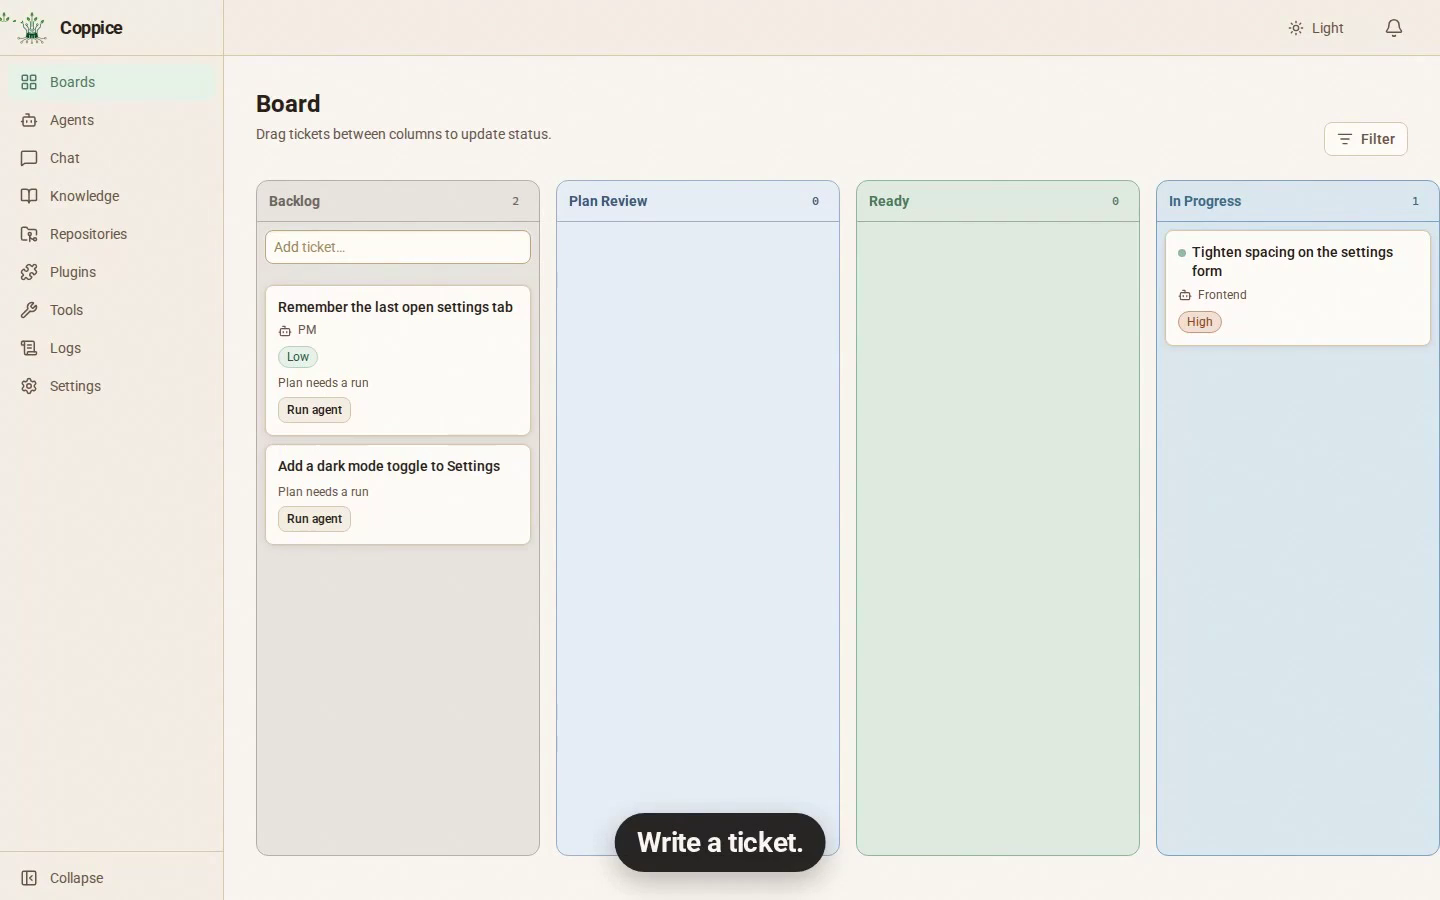Image resolution: width=1440 pixels, height=900 pixels.
Task: Click the In Progress ticket count 1
Action: coord(1416,202)
